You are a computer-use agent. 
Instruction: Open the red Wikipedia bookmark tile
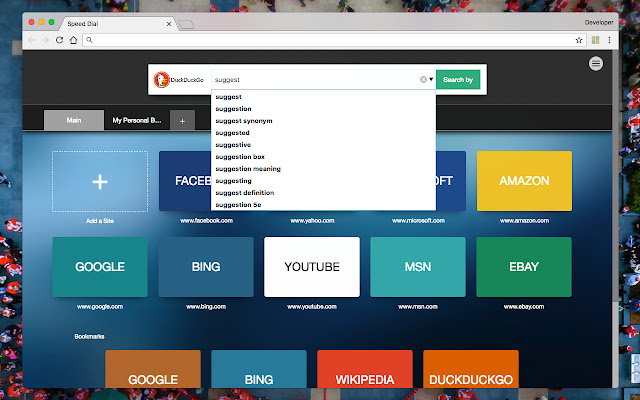point(365,369)
